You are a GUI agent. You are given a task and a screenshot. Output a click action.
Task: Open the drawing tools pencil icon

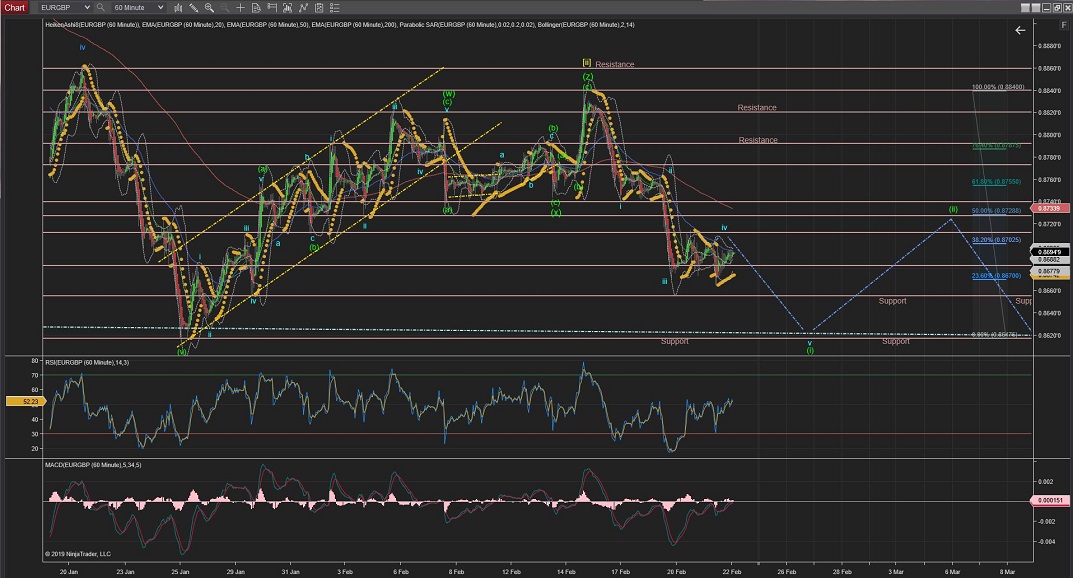[193, 8]
